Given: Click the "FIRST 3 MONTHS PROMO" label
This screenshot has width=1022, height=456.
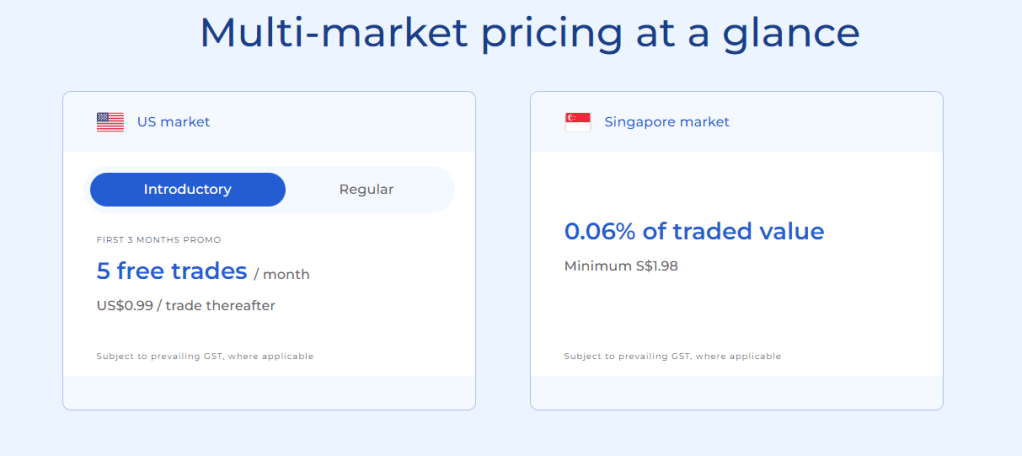Looking at the screenshot, I should (158, 240).
